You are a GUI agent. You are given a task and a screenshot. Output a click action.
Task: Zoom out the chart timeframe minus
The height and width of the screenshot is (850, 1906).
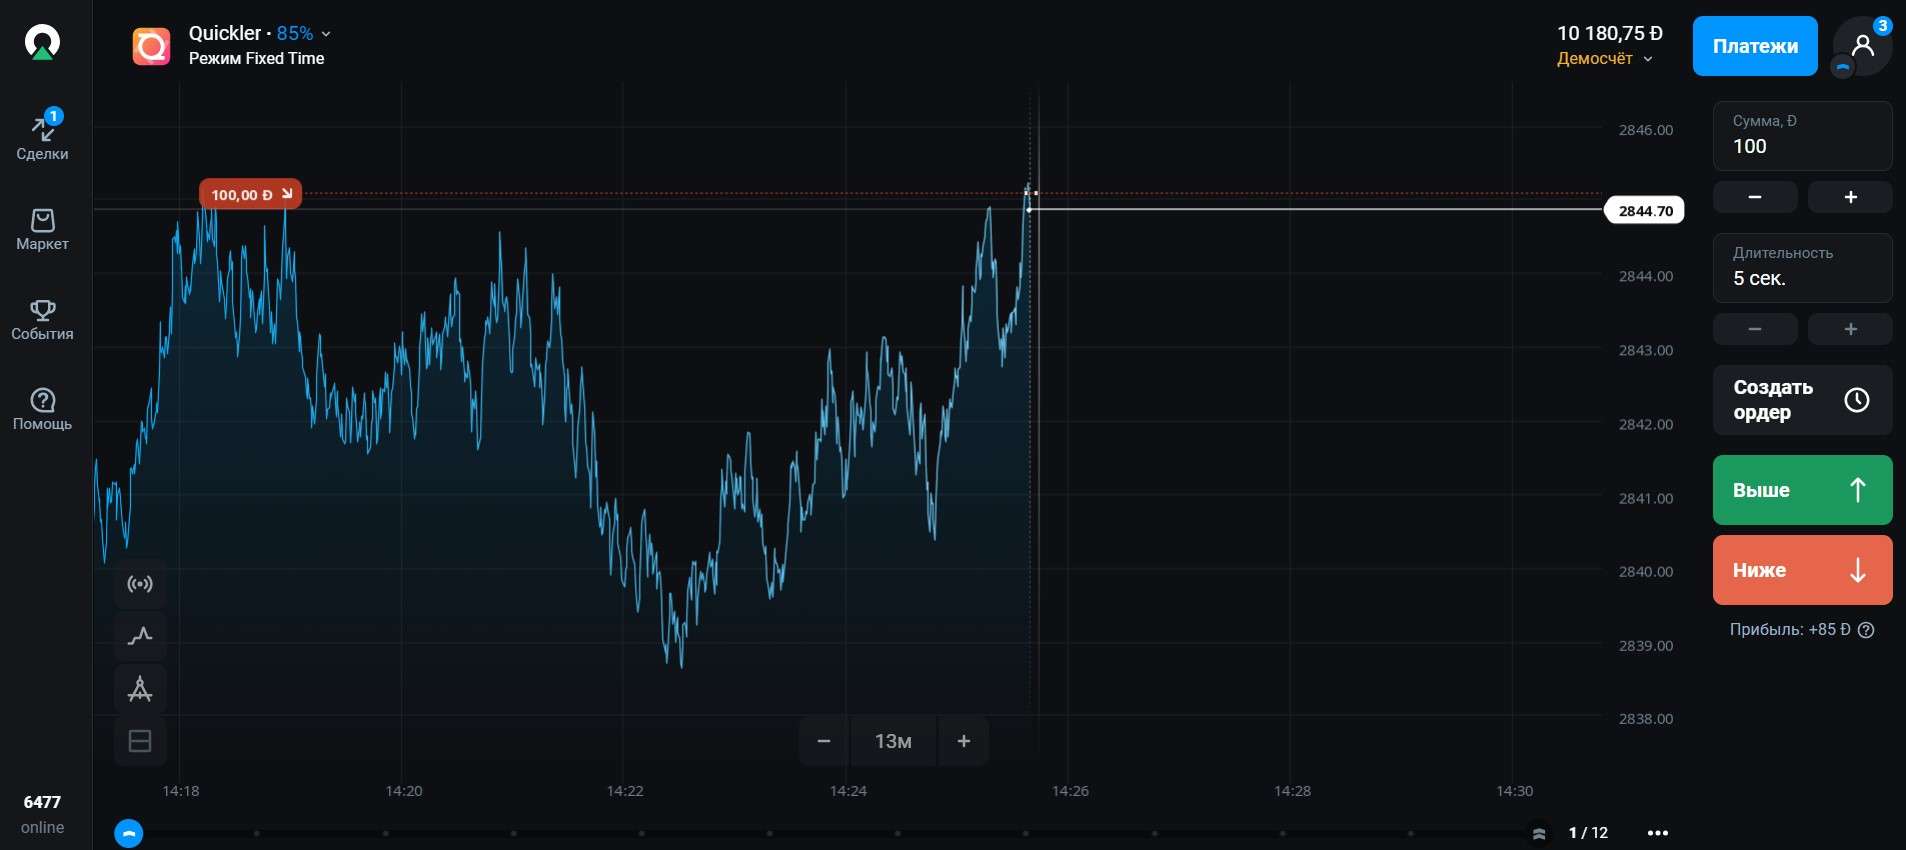point(824,741)
